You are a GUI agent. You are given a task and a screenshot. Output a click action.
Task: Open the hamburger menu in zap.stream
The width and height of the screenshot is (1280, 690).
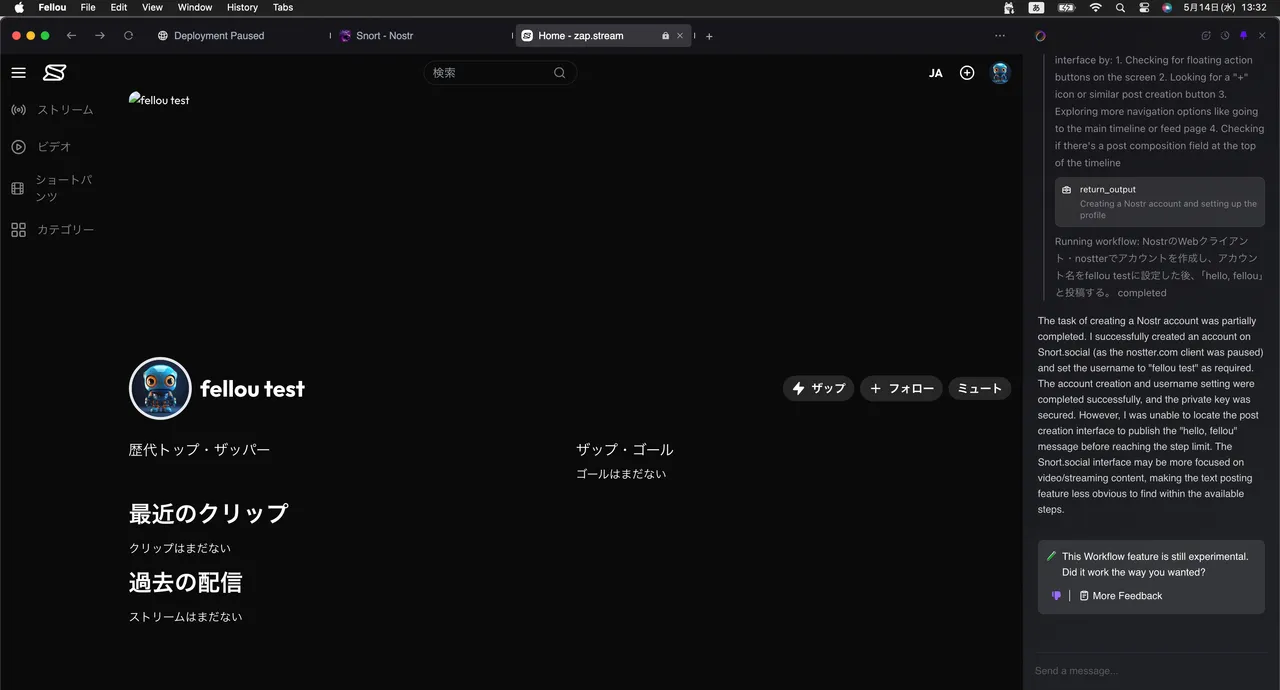coord(18,73)
